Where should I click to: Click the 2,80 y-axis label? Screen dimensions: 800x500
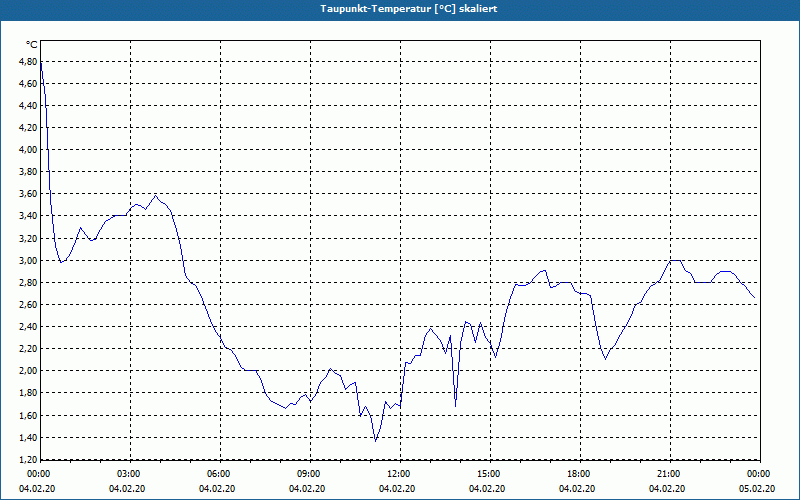pyautogui.click(x=28, y=282)
